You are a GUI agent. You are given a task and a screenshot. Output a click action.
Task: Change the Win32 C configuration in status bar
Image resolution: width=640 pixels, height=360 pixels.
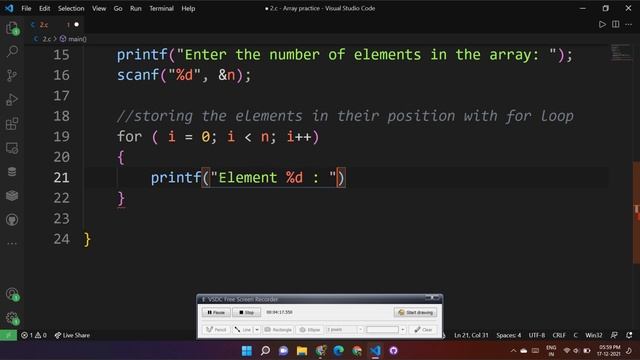[594, 335]
